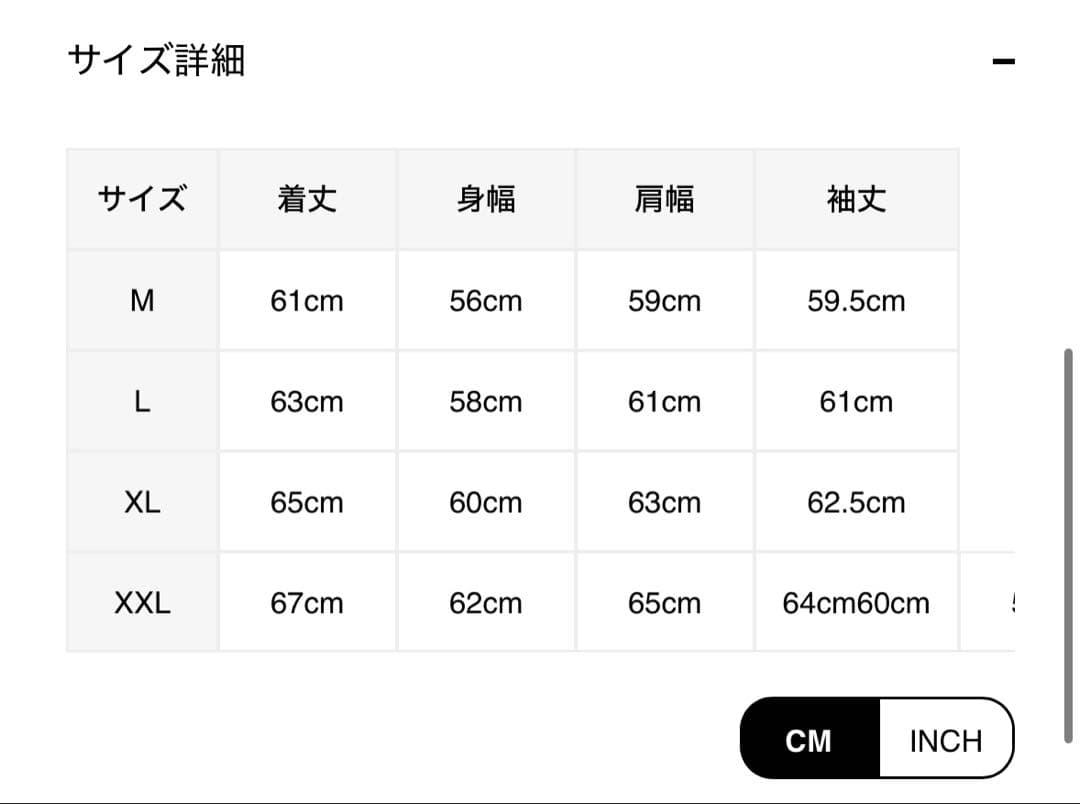Choose the XXL size row label
The image size is (1080, 804).
[x=142, y=603]
